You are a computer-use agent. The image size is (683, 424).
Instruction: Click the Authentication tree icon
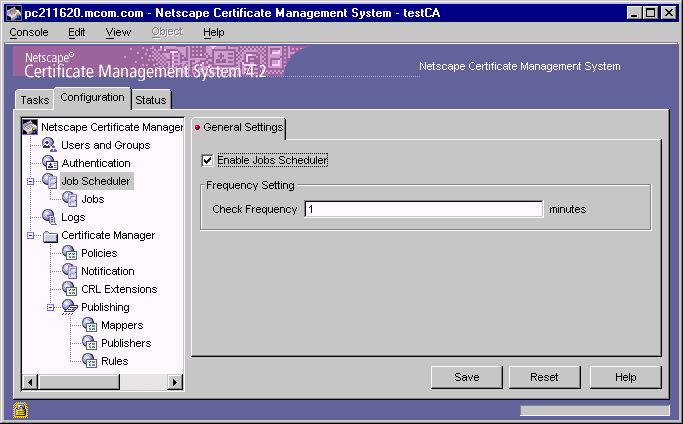coord(50,163)
